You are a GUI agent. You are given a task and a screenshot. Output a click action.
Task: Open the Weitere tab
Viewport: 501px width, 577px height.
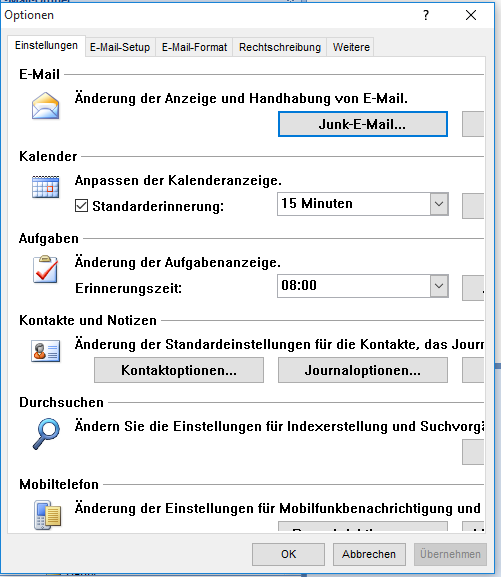click(x=351, y=47)
